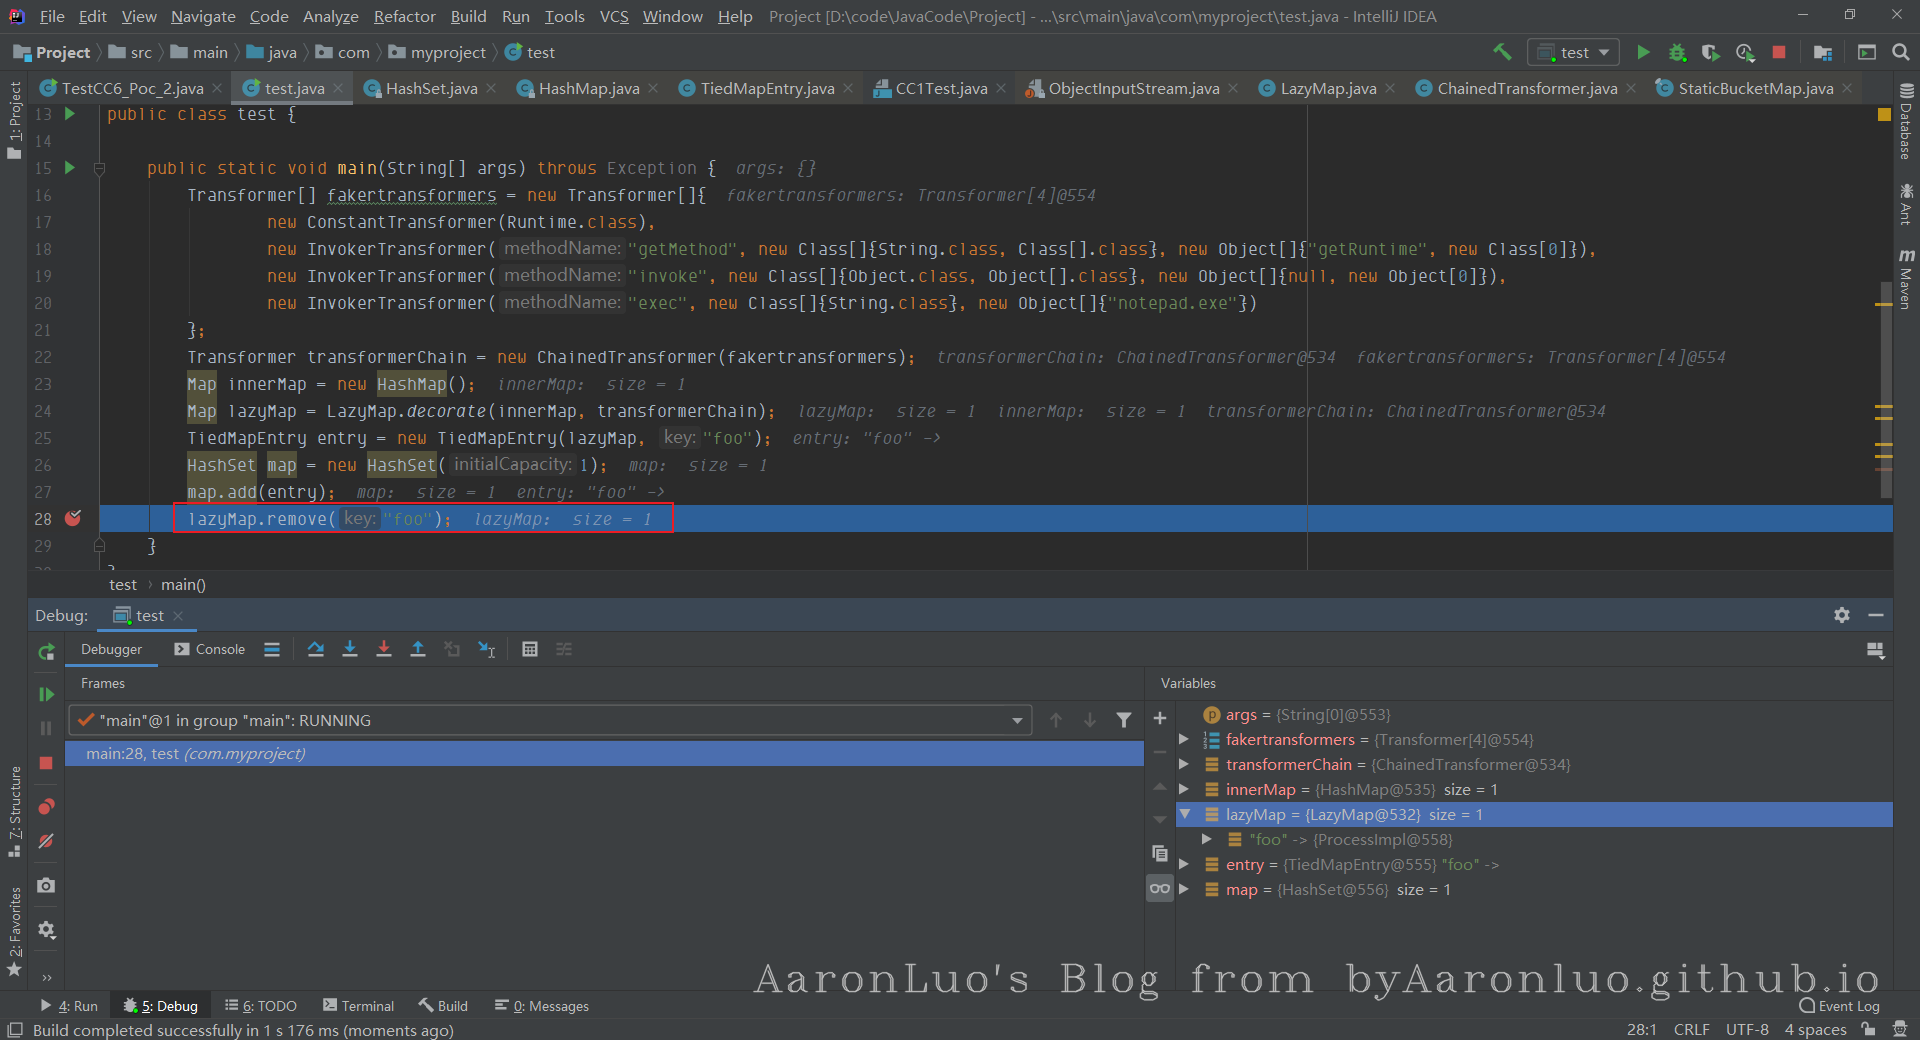Toggle Mute Breakpoints in debug sidebar

46,841
